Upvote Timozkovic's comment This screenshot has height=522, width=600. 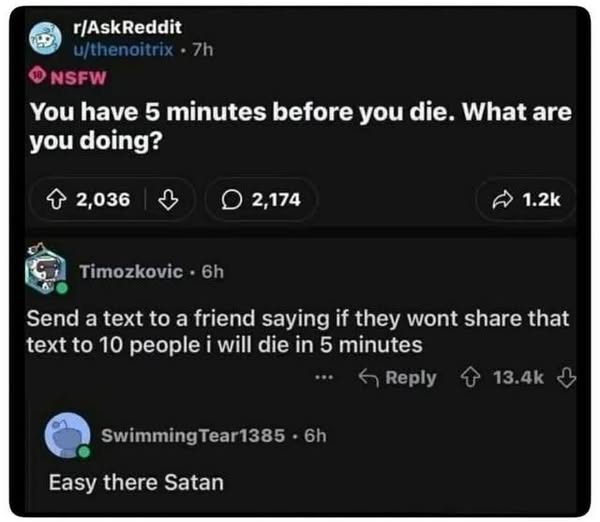point(470,378)
